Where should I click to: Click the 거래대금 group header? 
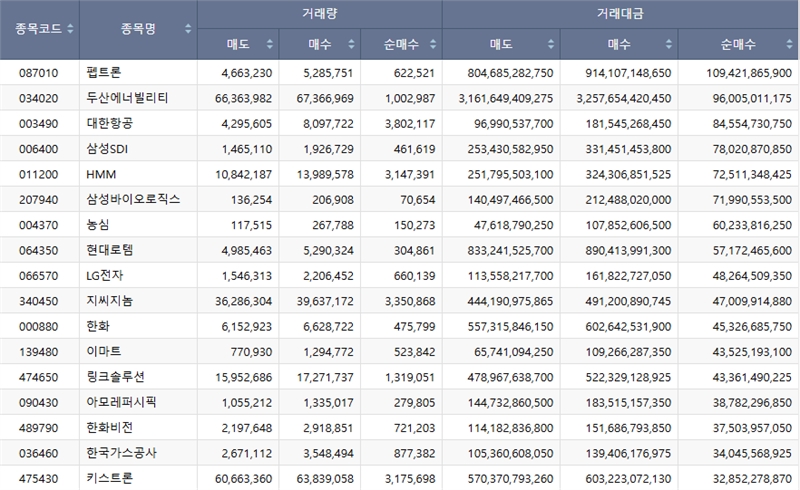pyautogui.click(x=620, y=14)
